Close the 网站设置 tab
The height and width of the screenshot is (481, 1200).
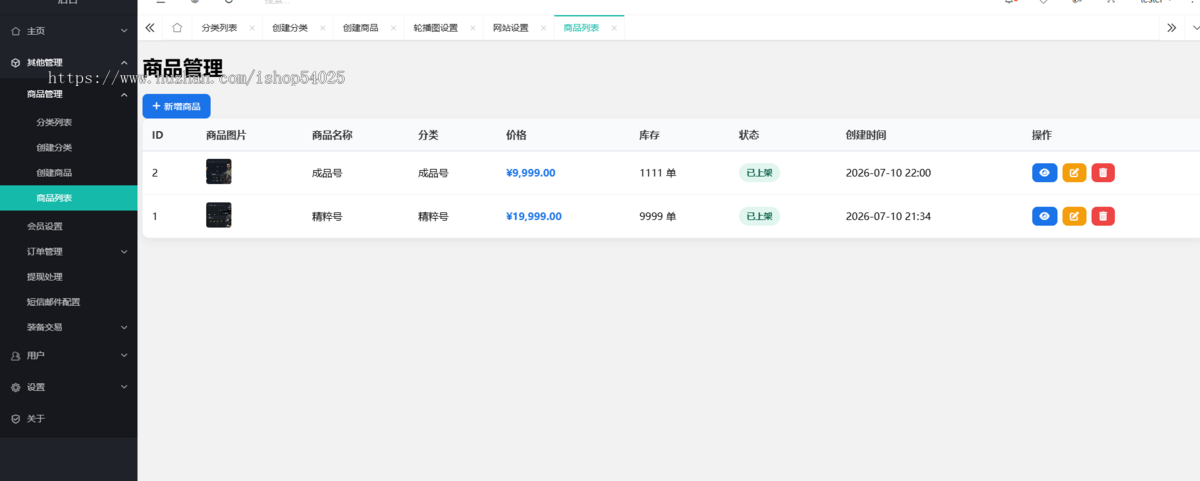(544, 28)
